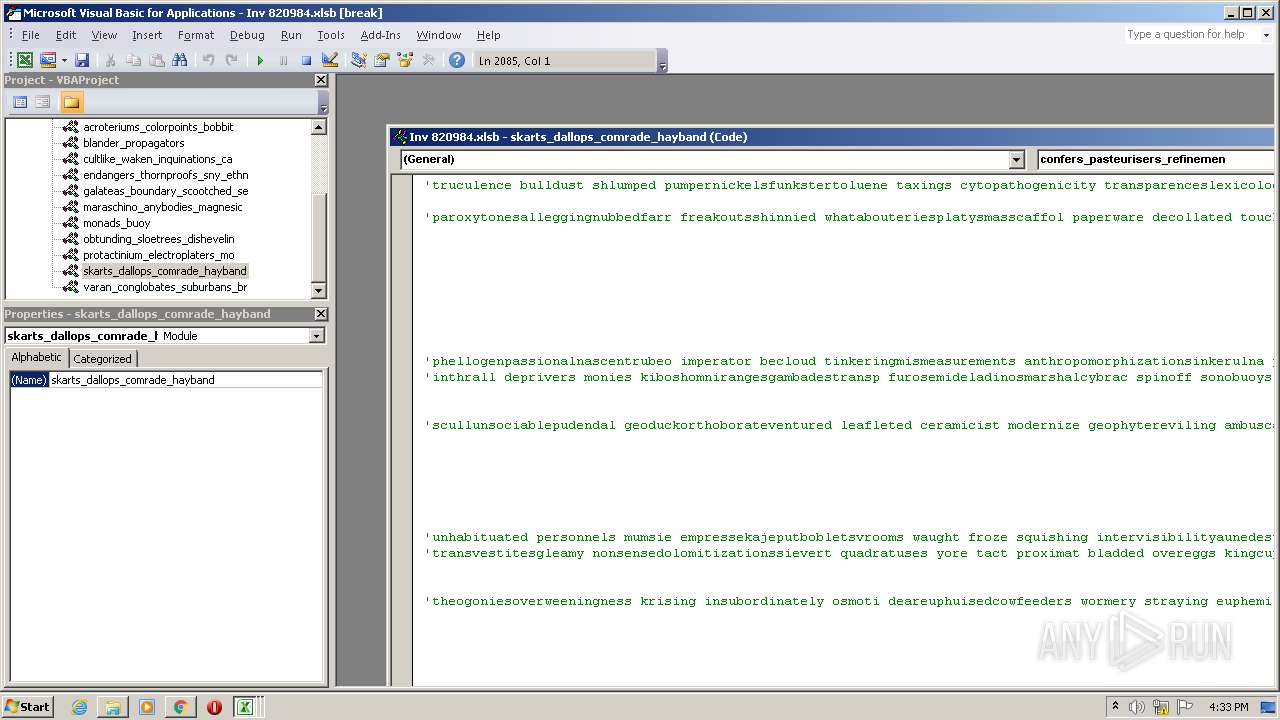Viewport: 1280px width, 720px height.
Task: Open the Window menu
Action: click(x=439, y=35)
